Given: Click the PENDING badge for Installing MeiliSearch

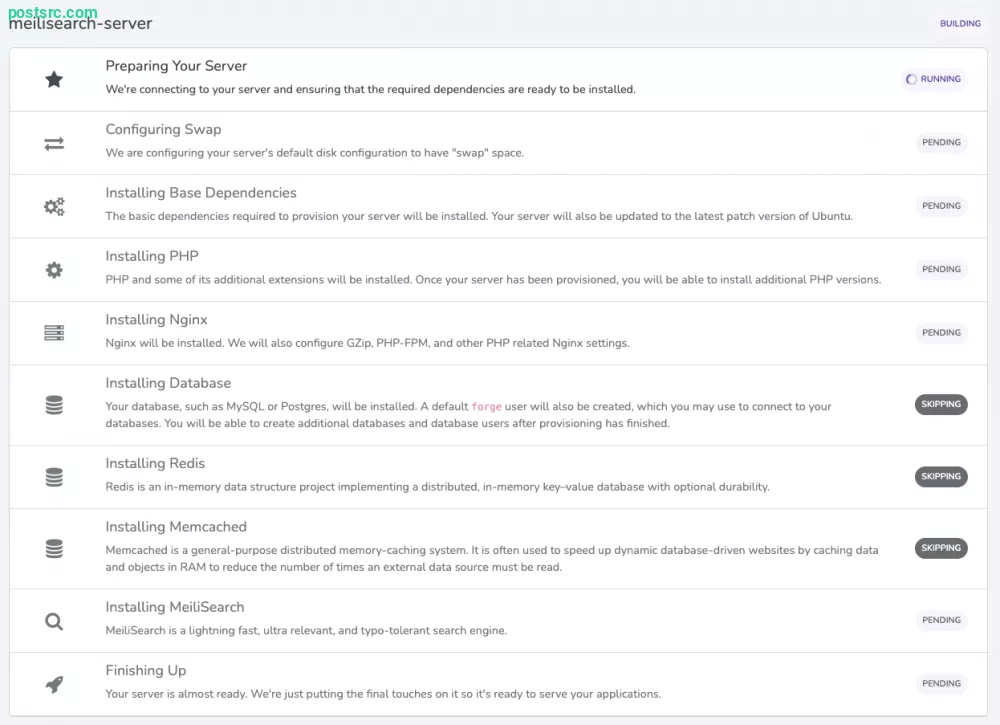Looking at the screenshot, I should 941,620.
